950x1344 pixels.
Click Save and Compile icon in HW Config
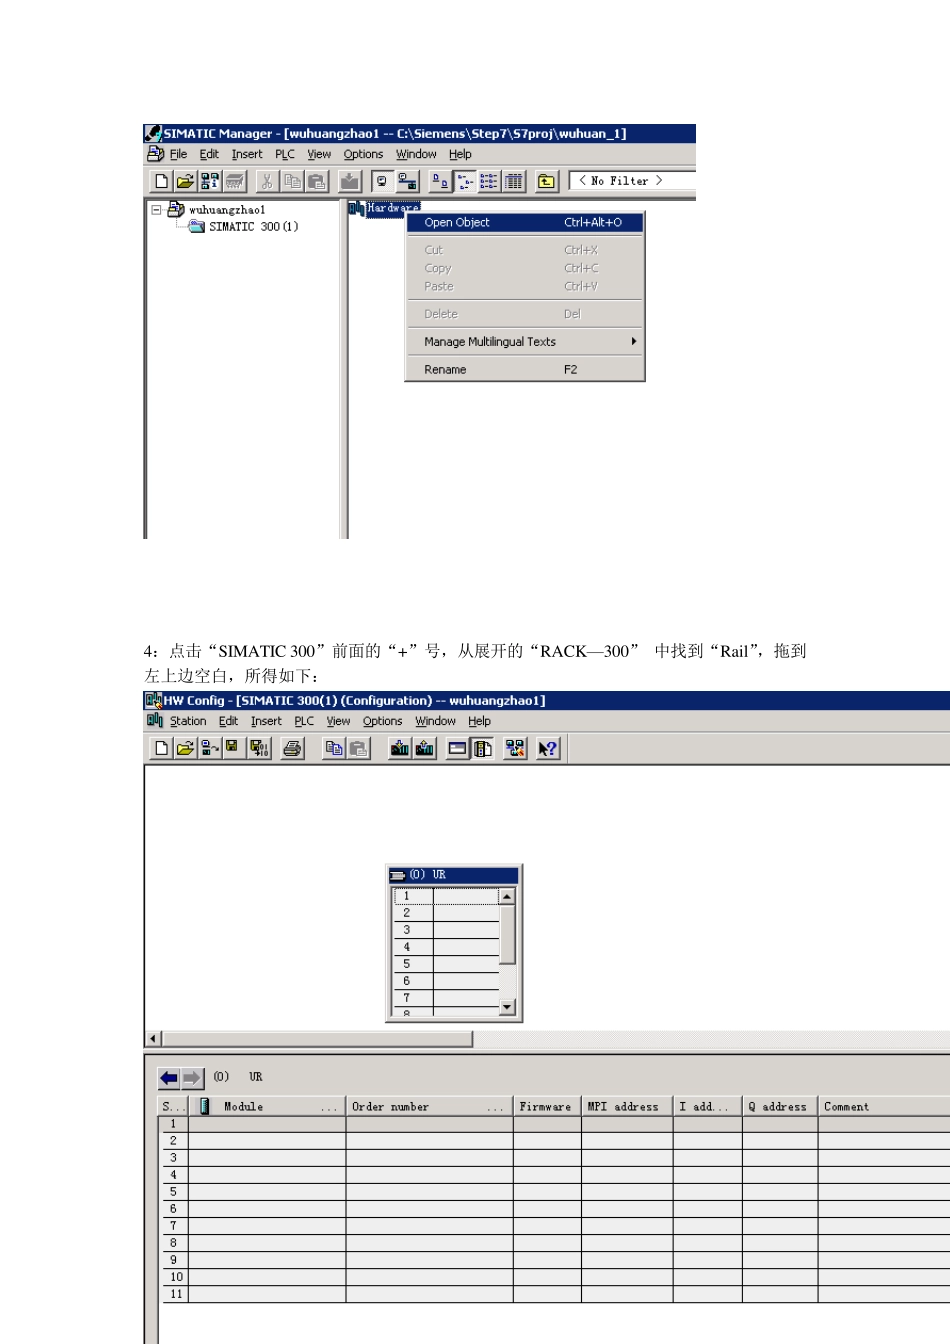pyautogui.click(x=259, y=748)
